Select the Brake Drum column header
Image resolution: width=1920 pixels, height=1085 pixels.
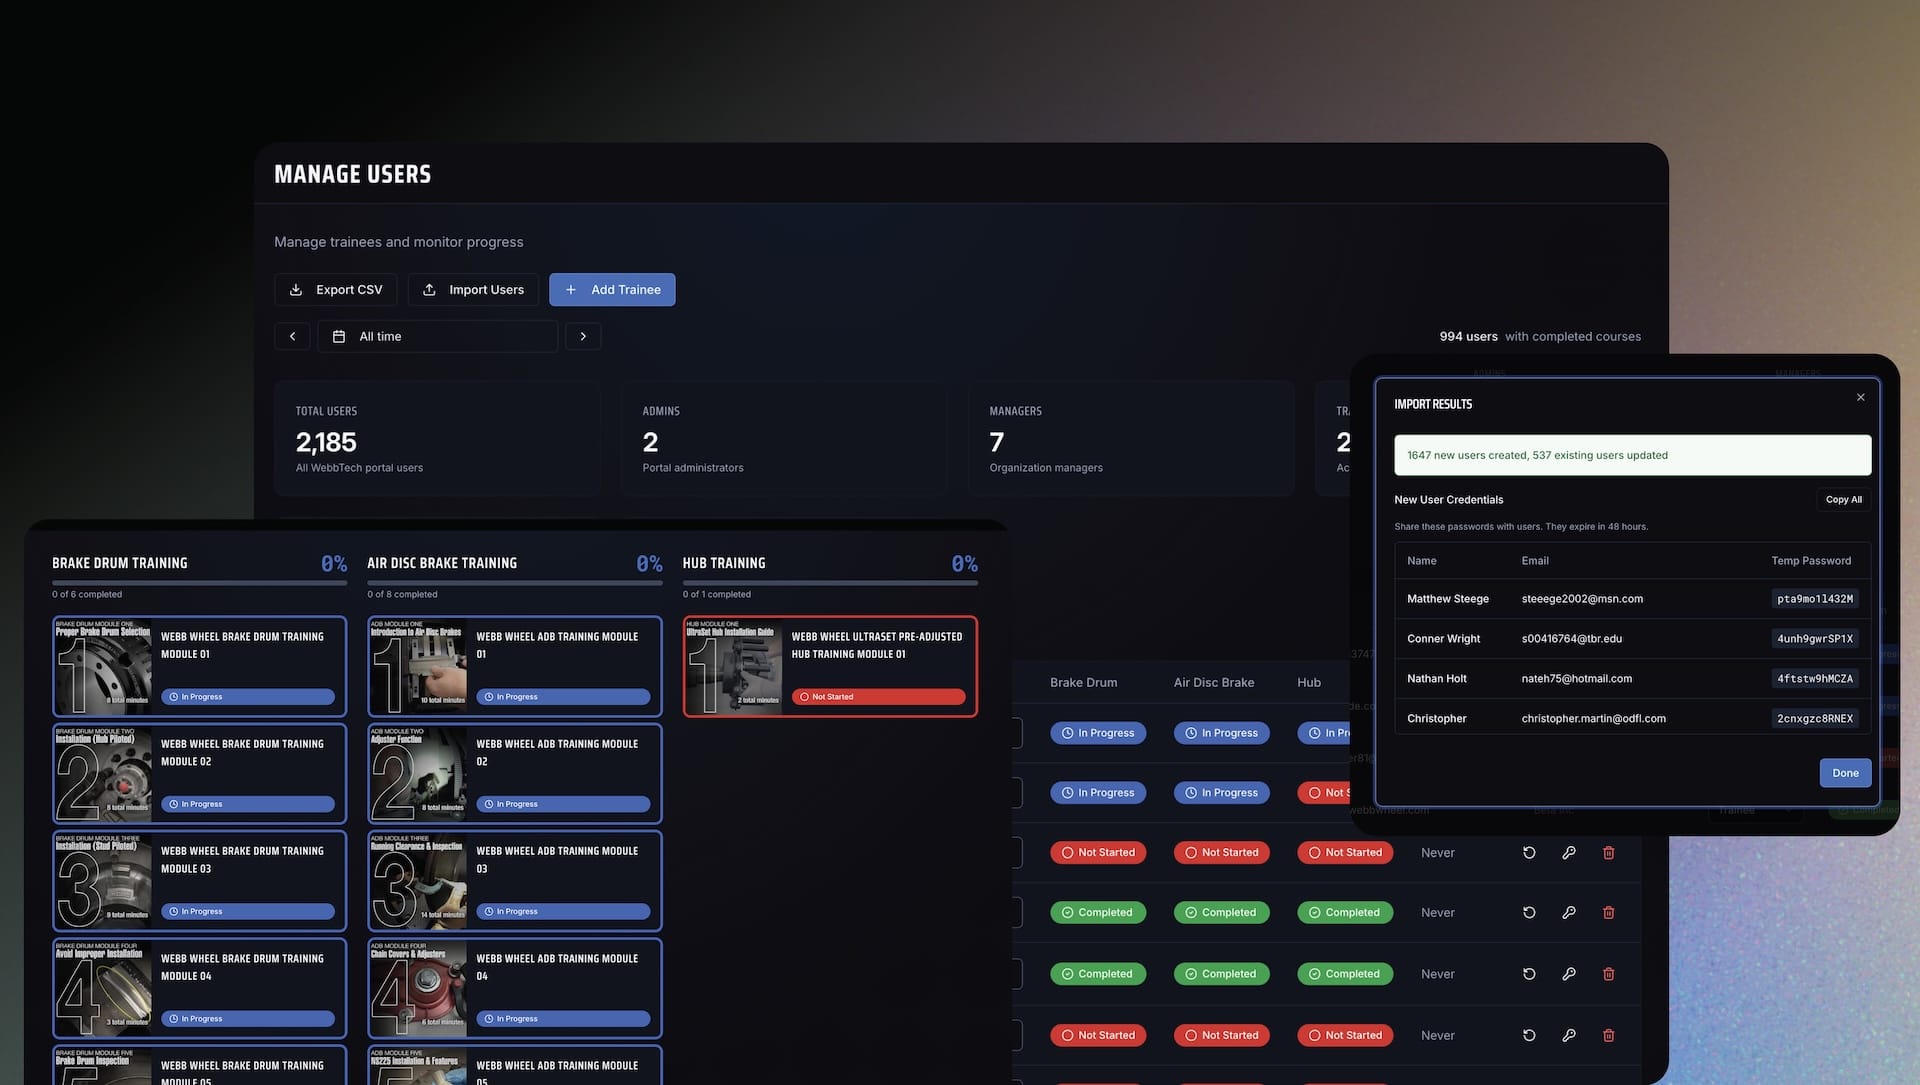click(x=1084, y=682)
